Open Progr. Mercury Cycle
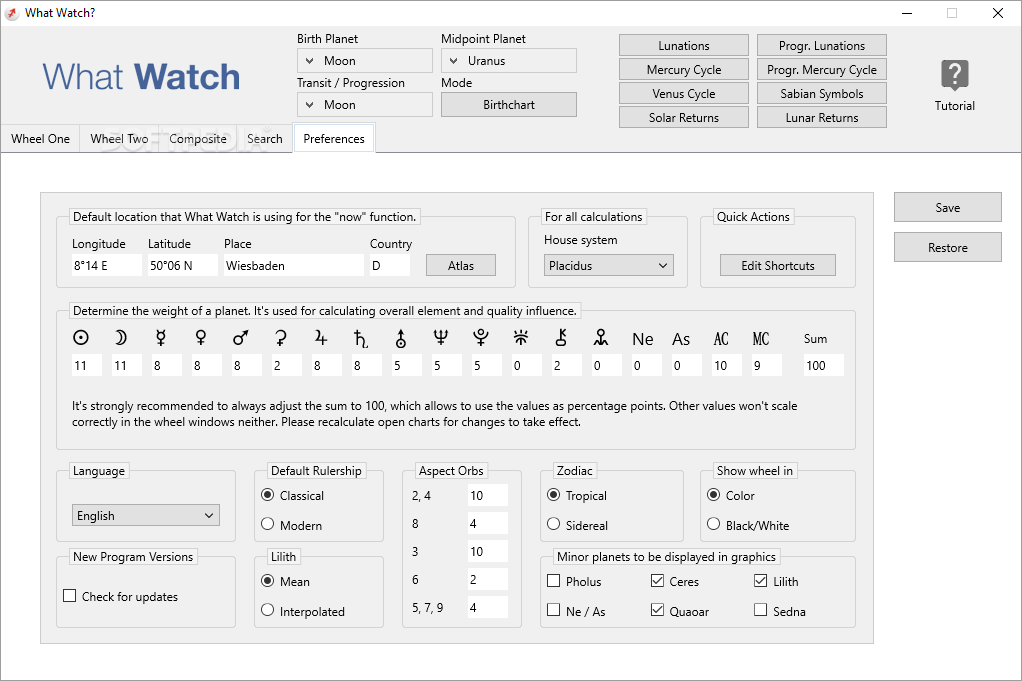1022x681 pixels. coord(822,70)
